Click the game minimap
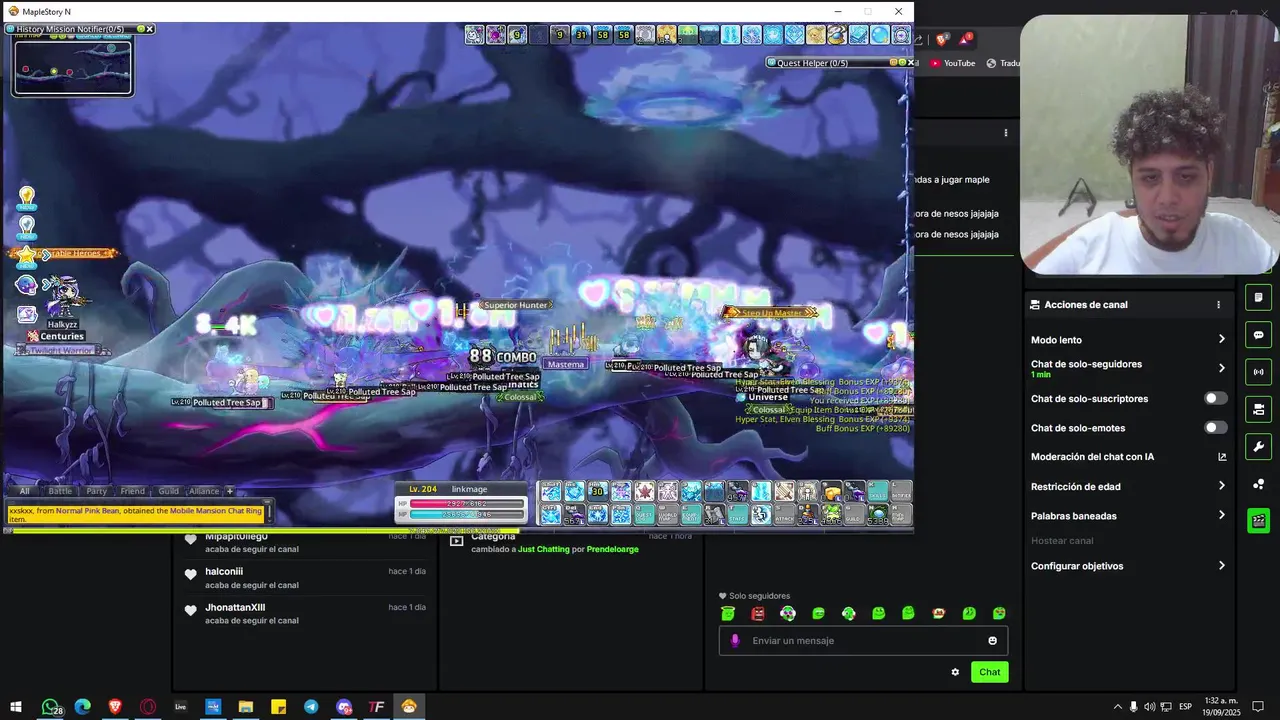 (x=72, y=66)
